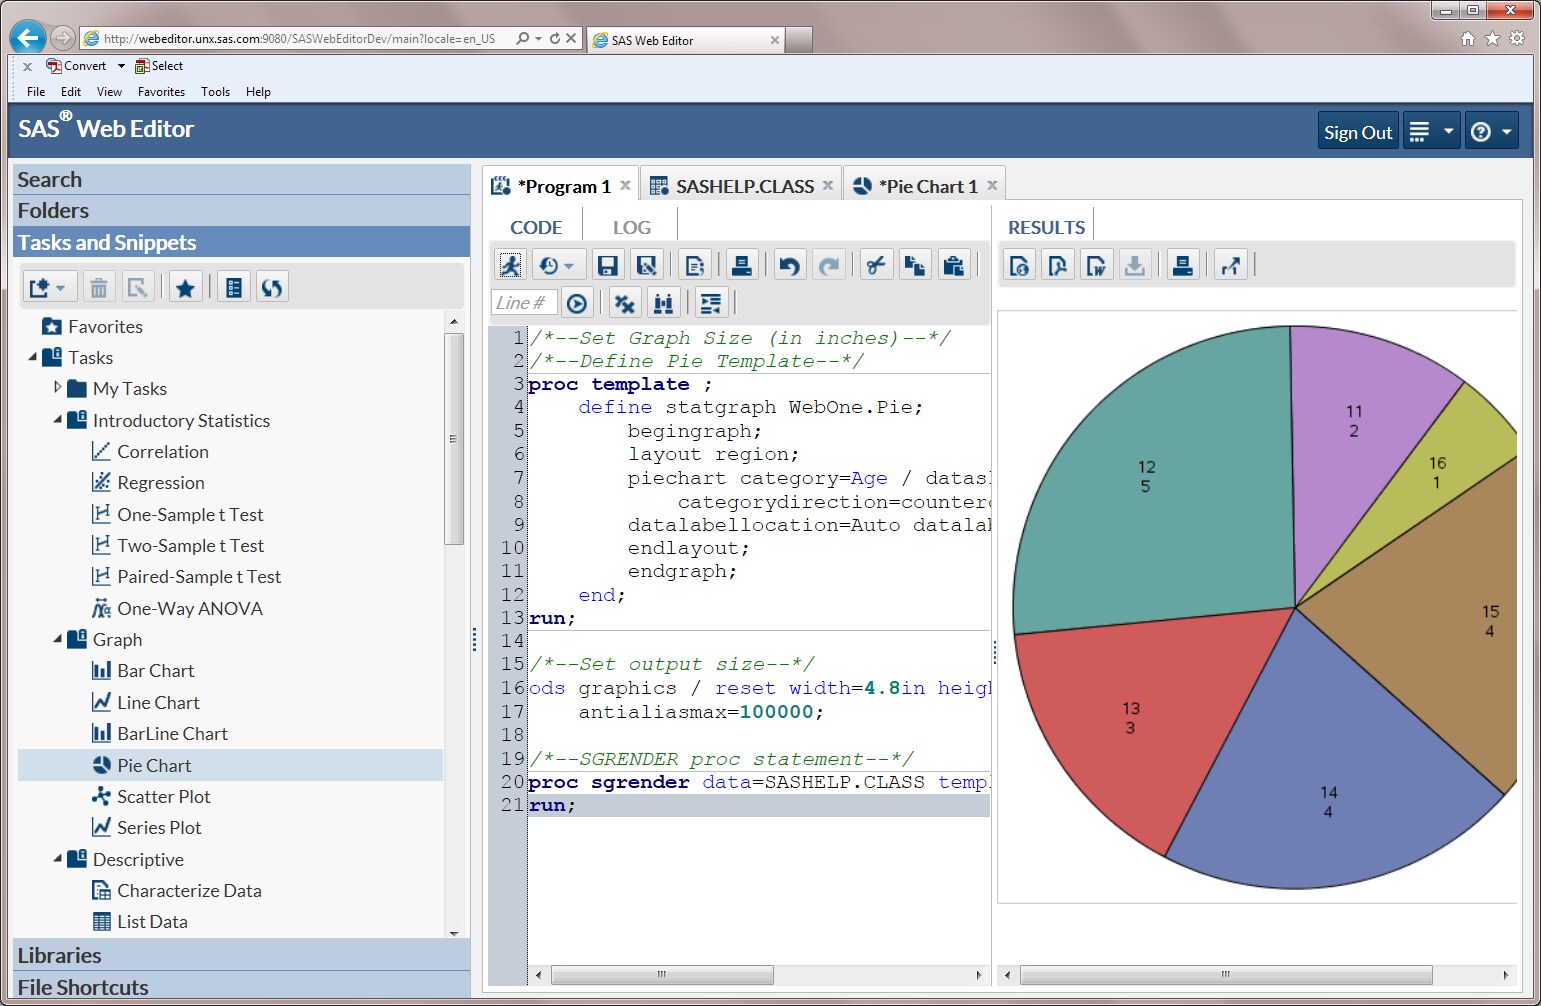Image resolution: width=1541 pixels, height=1006 pixels.
Task: Refresh the Tasks and Snippets tree
Action: pyautogui.click(x=271, y=286)
